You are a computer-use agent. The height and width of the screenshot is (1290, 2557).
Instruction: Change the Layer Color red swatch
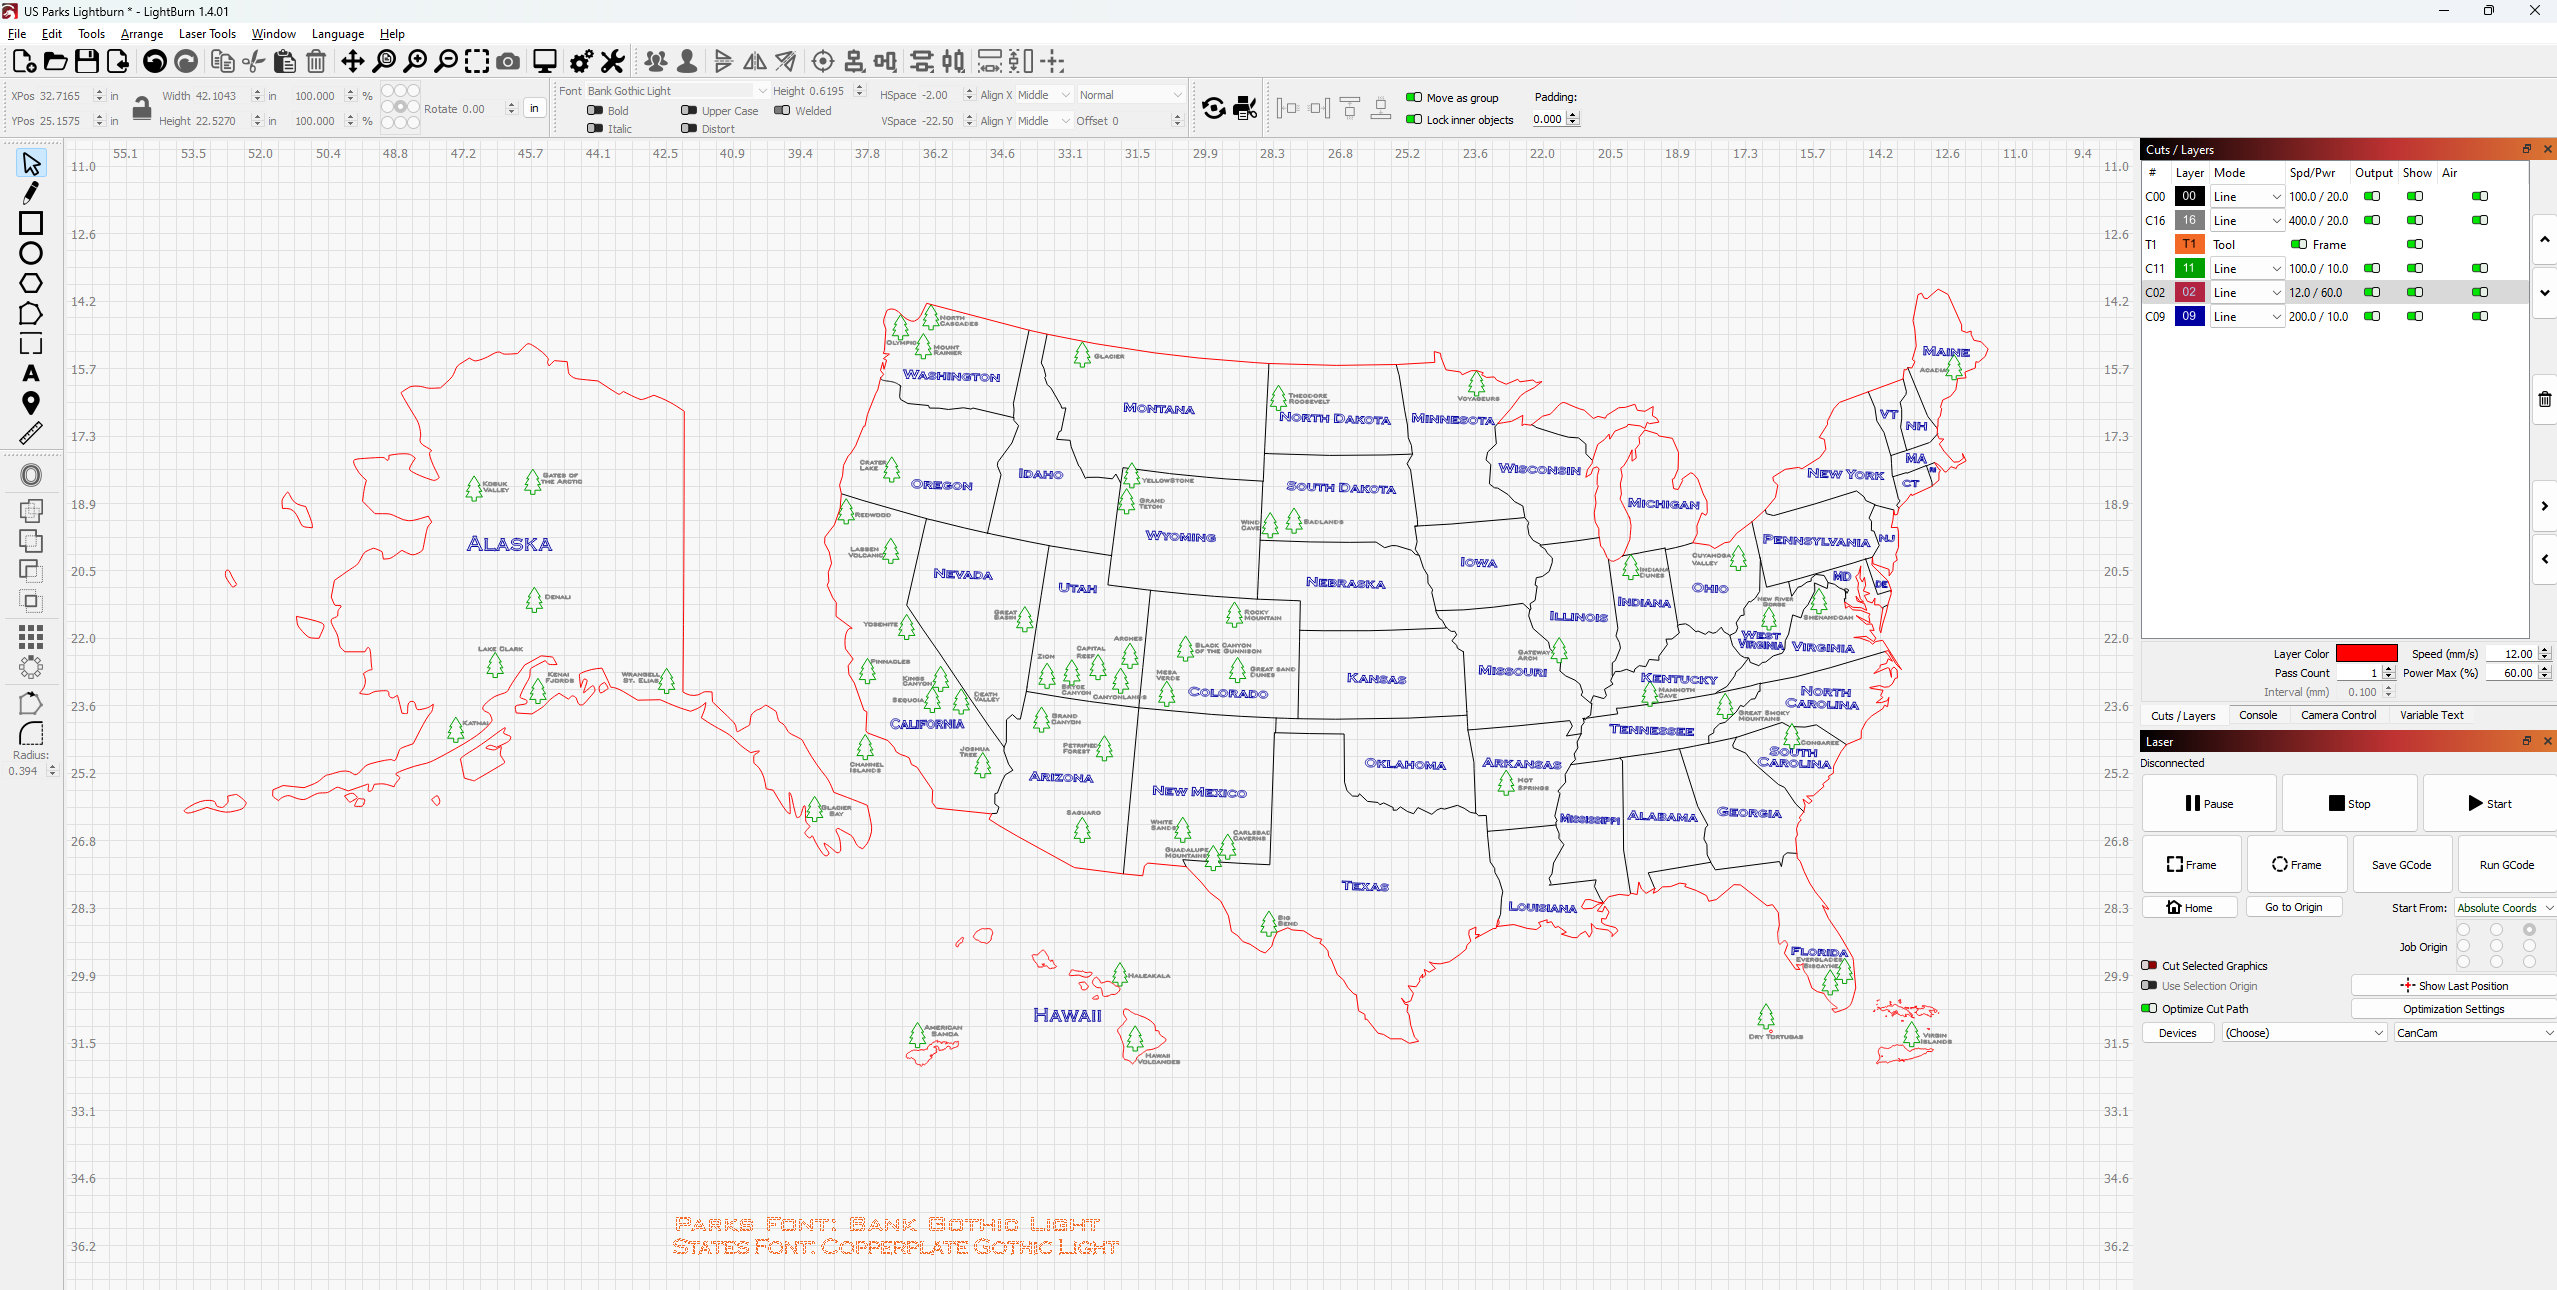[x=2367, y=653]
